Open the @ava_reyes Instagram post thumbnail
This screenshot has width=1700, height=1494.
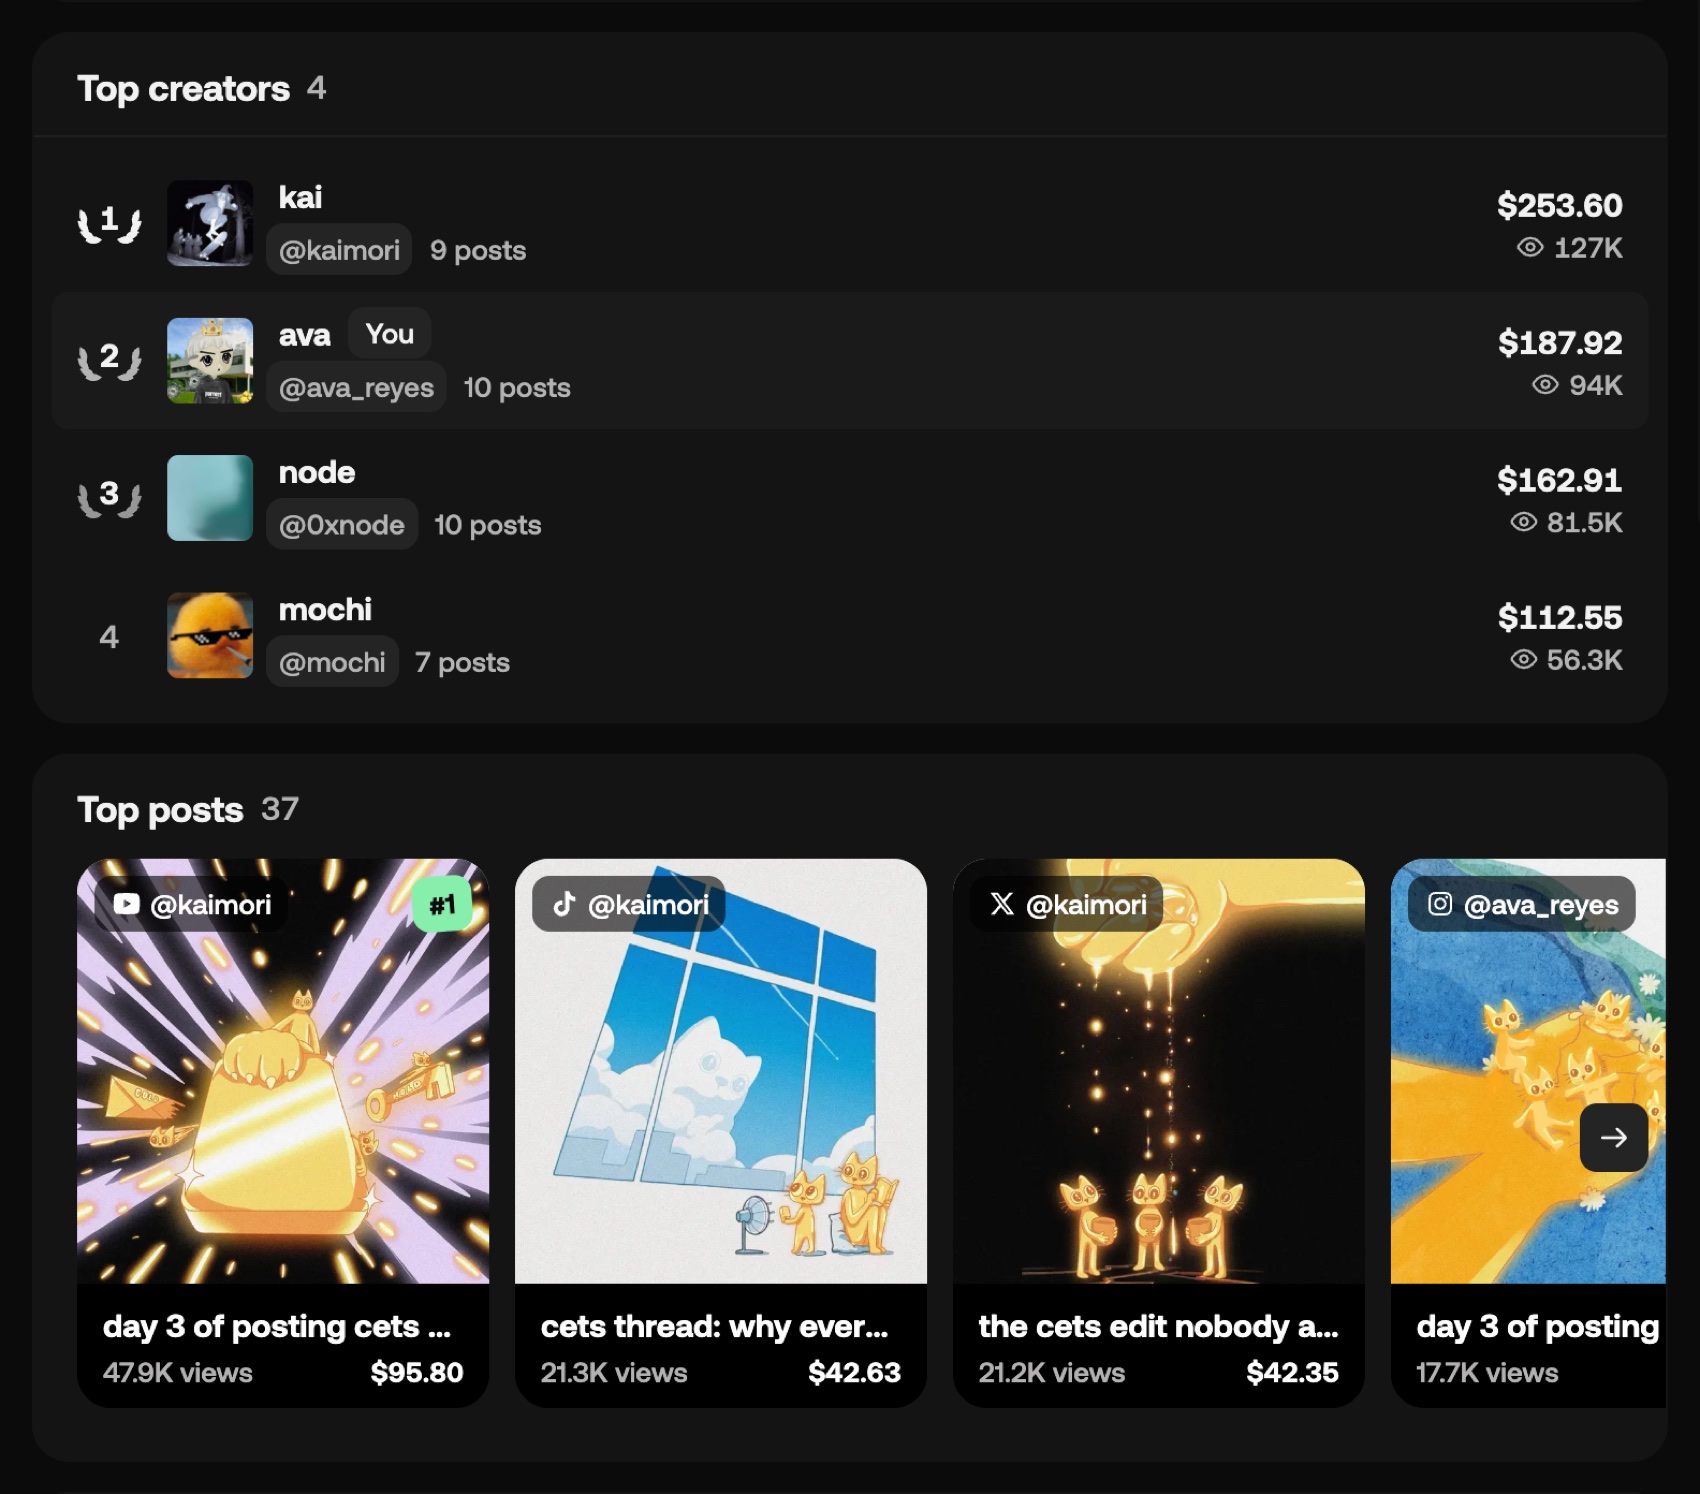coord(1528,1071)
